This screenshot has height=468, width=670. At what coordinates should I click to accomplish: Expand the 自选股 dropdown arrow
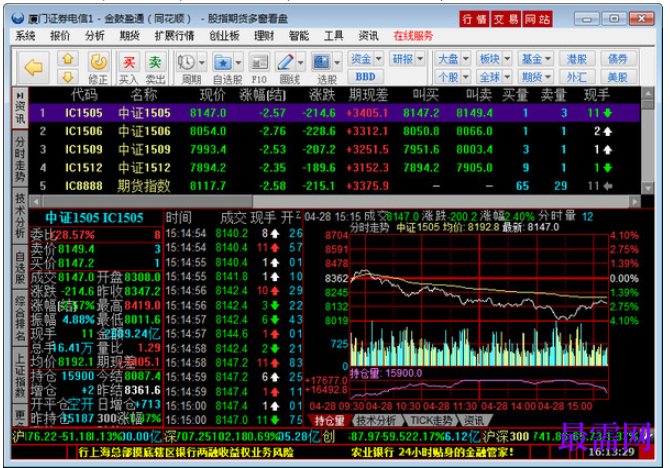[x=238, y=63]
